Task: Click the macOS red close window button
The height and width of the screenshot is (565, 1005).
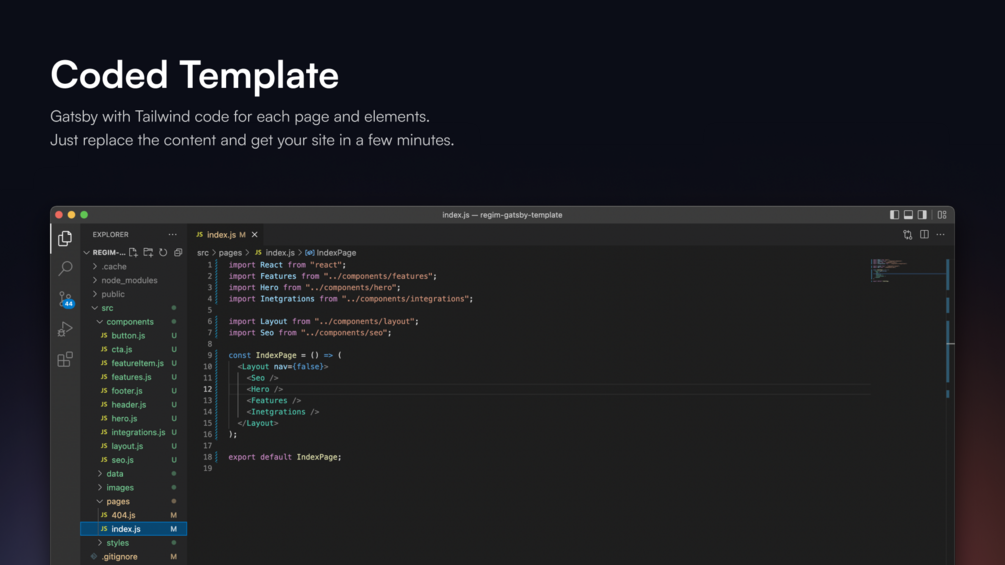Action: pyautogui.click(x=59, y=215)
